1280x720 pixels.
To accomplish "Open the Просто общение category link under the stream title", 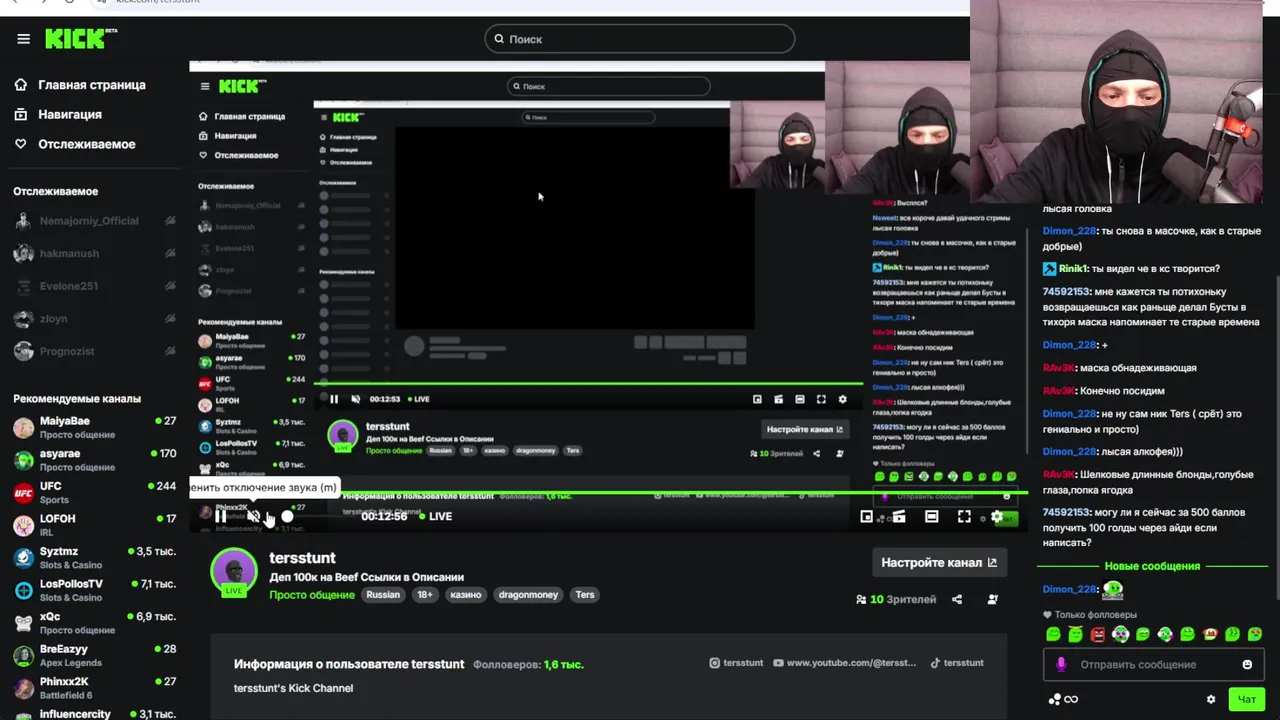I will pyautogui.click(x=312, y=595).
